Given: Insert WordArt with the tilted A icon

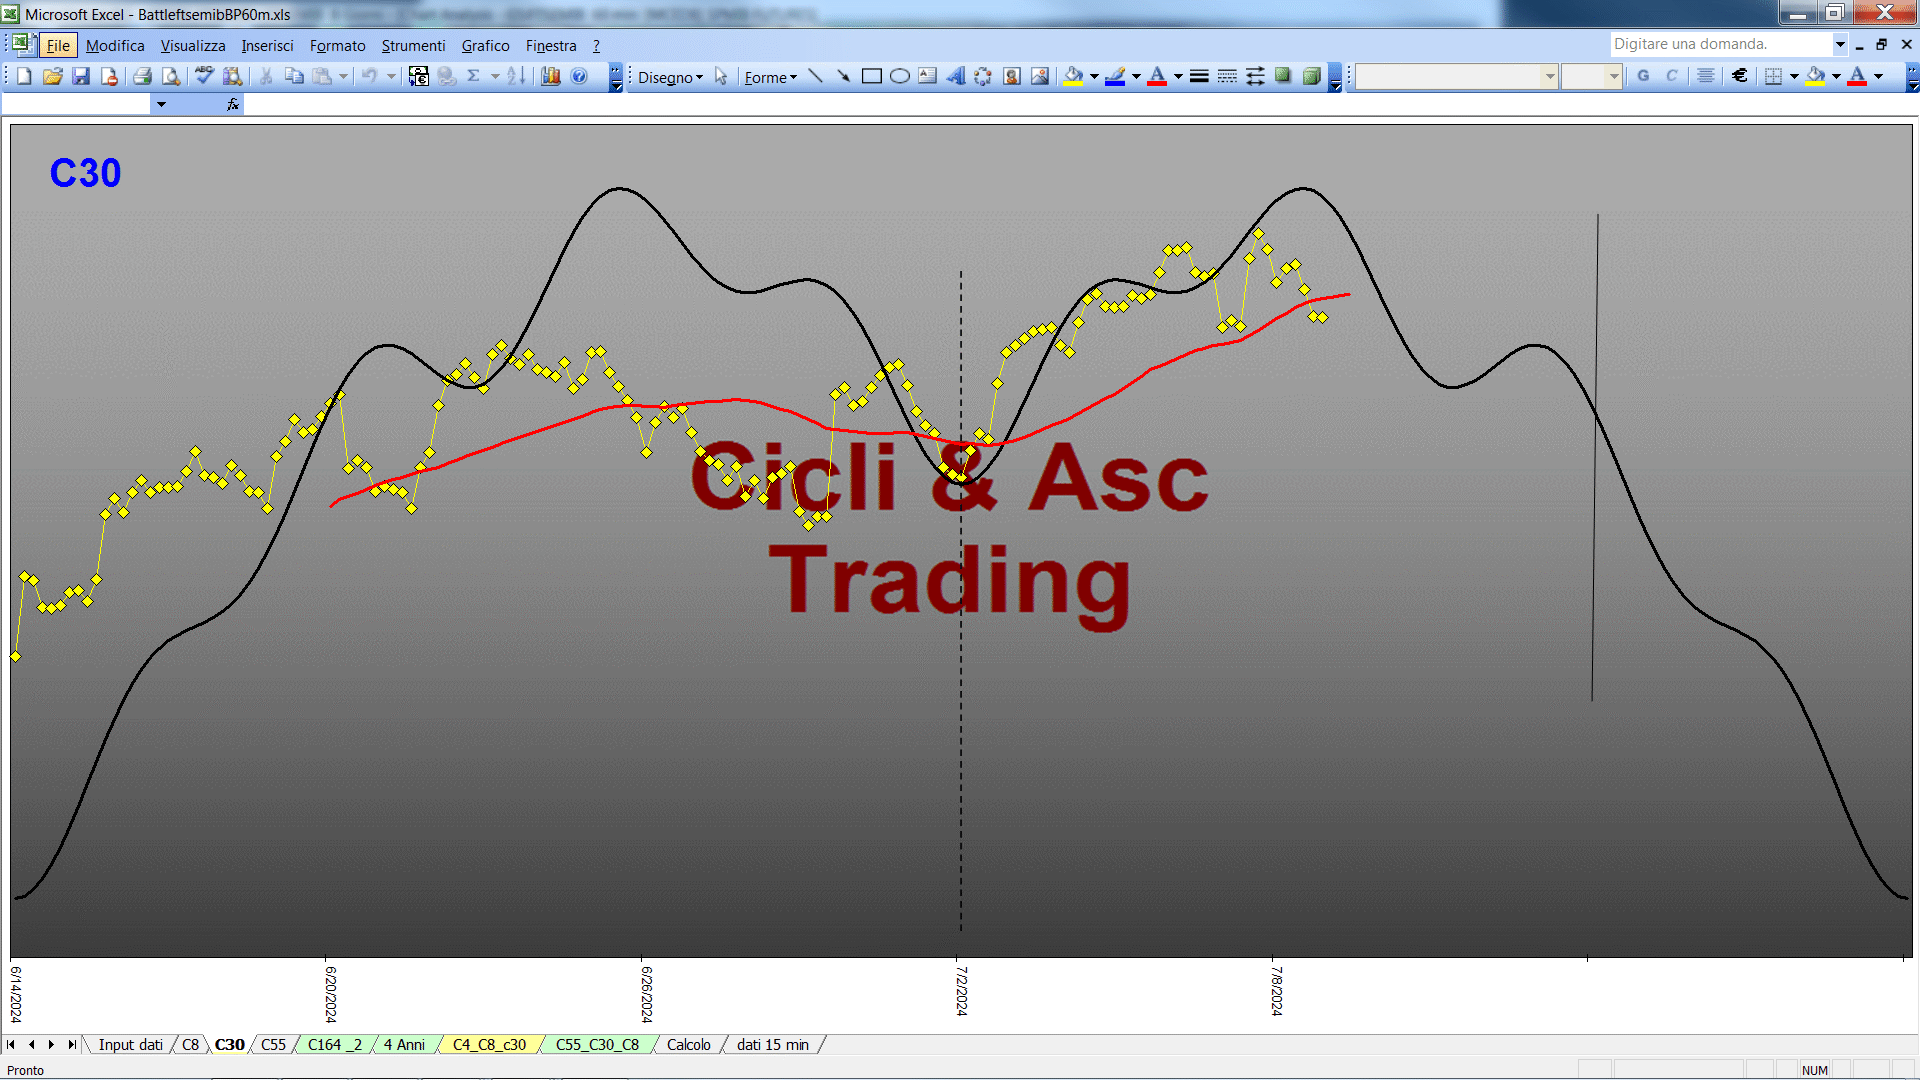Looking at the screenshot, I should 956,76.
